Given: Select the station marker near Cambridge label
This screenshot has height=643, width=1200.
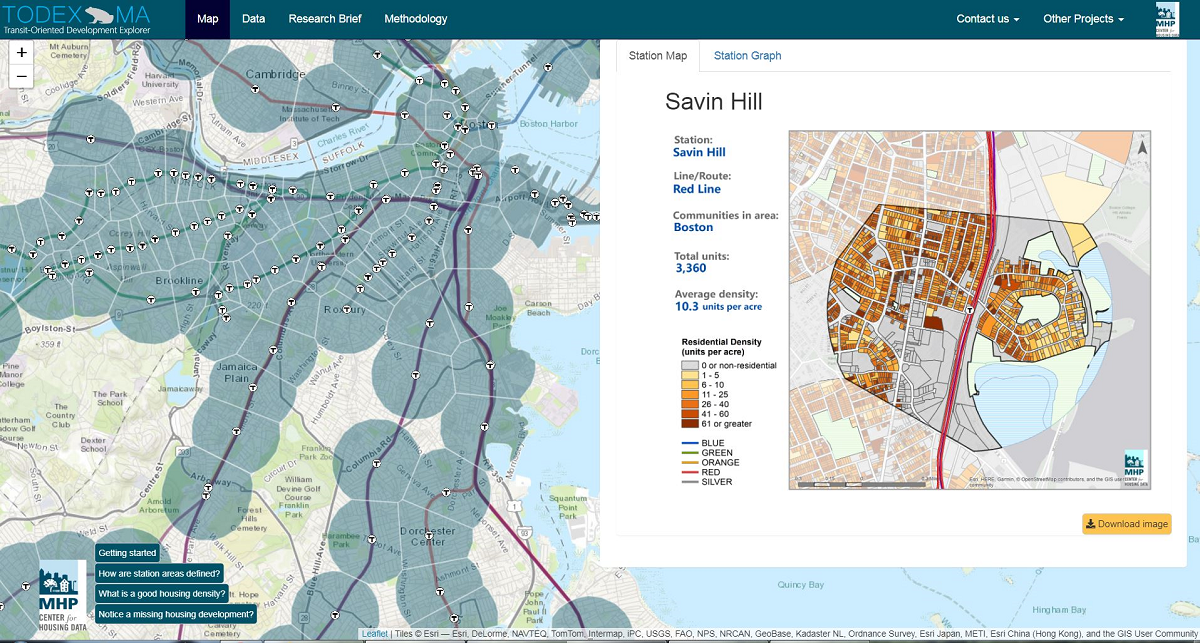Looking at the screenshot, I should [x=256, y=89].
